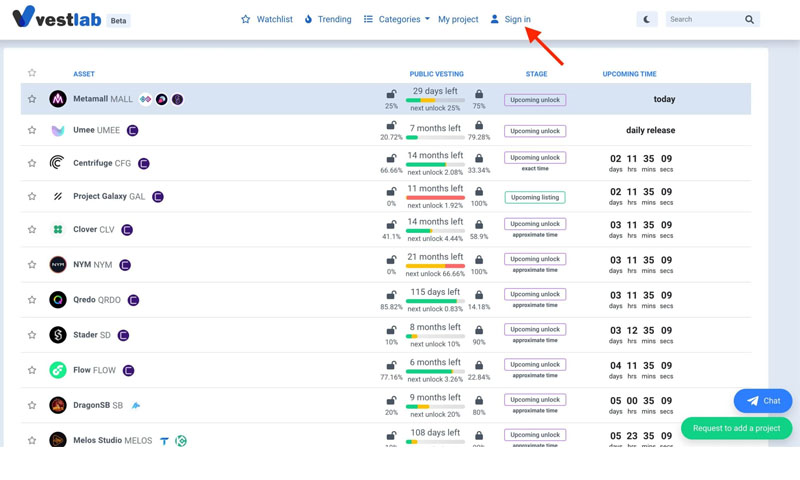Star Metamall in the watchlist
Viewport: 800px width, 480px height.
click(x=32, y=99)
